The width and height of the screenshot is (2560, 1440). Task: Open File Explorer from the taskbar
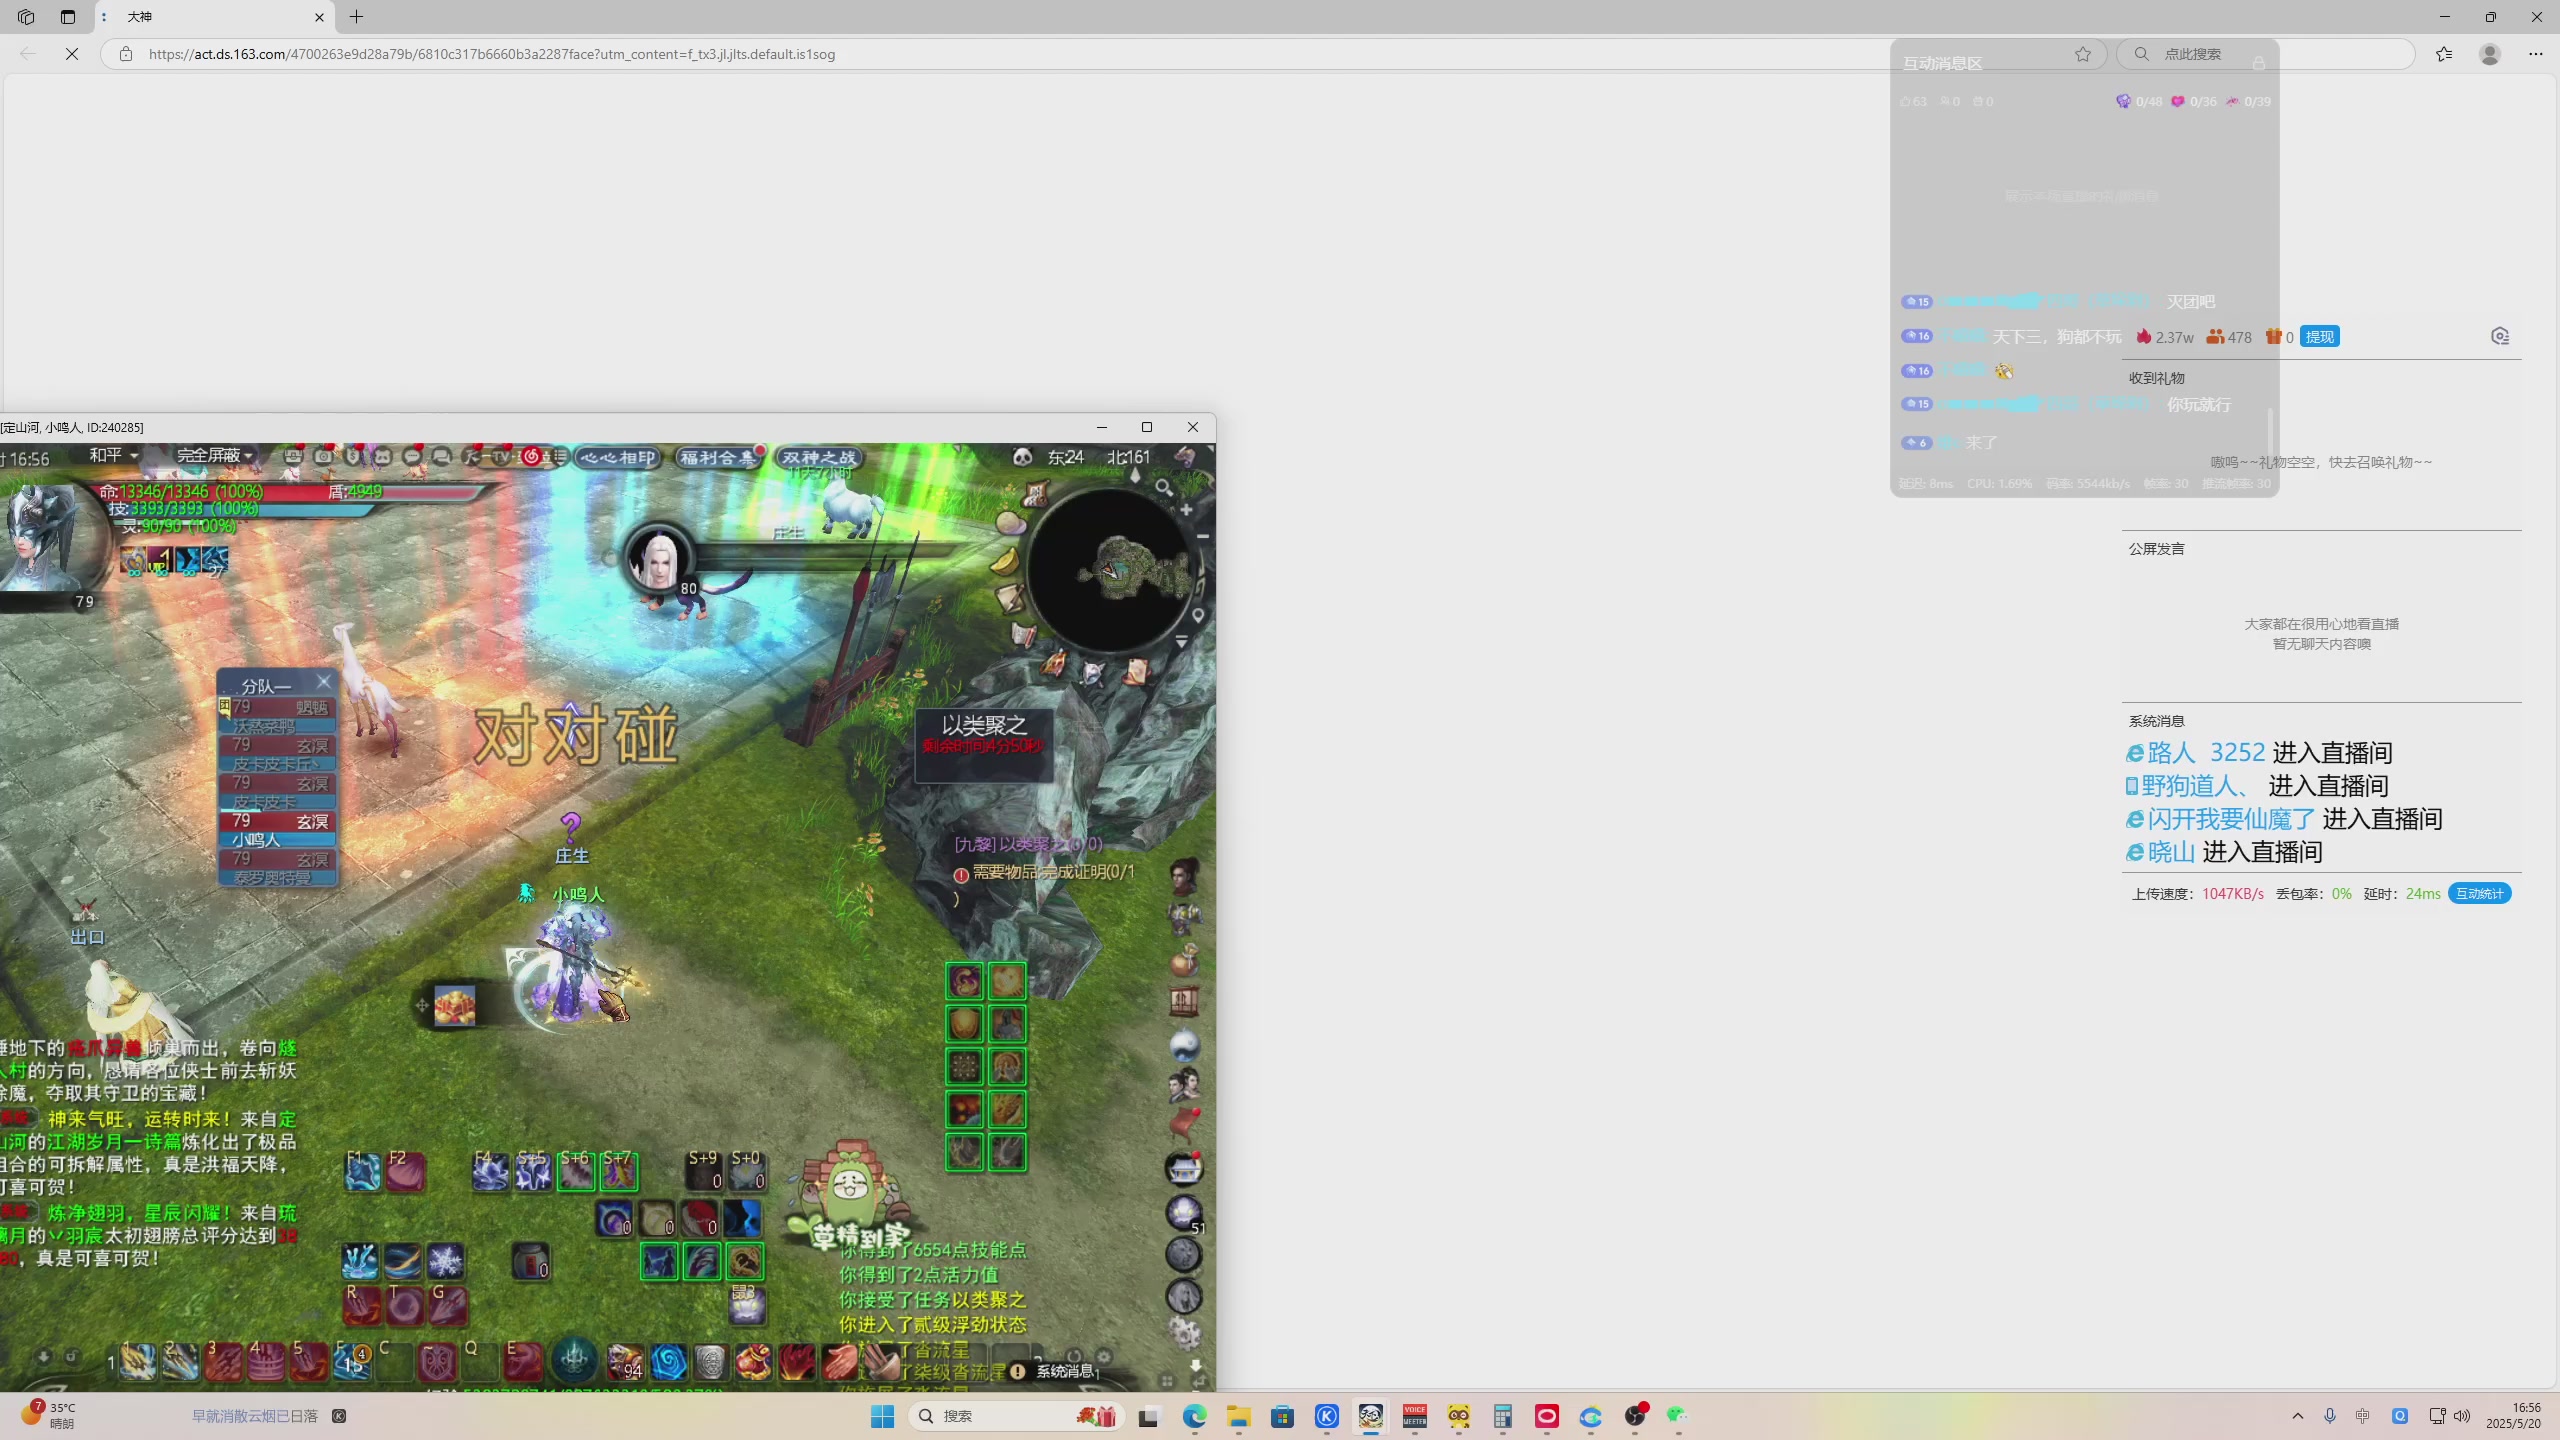[x=1239, y=1416]
